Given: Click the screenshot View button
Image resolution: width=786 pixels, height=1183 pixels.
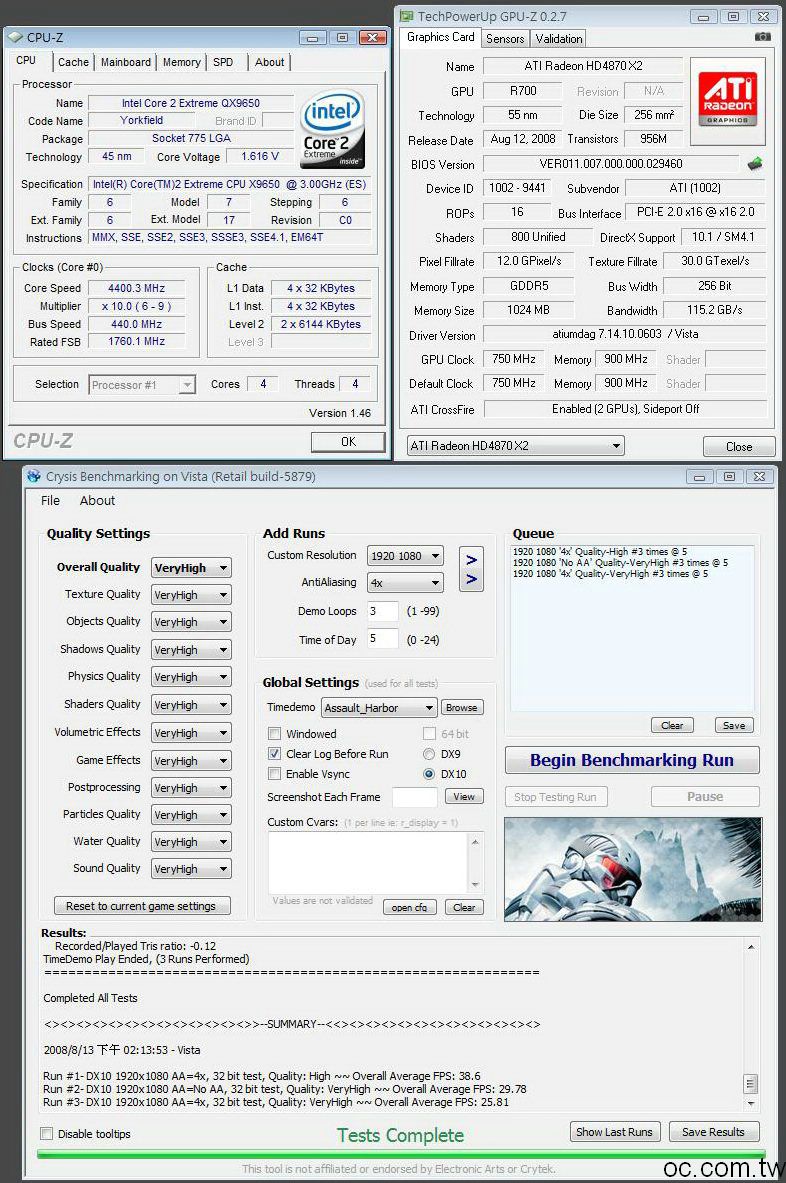Looking at the screenshot, I should pos(464,797).
